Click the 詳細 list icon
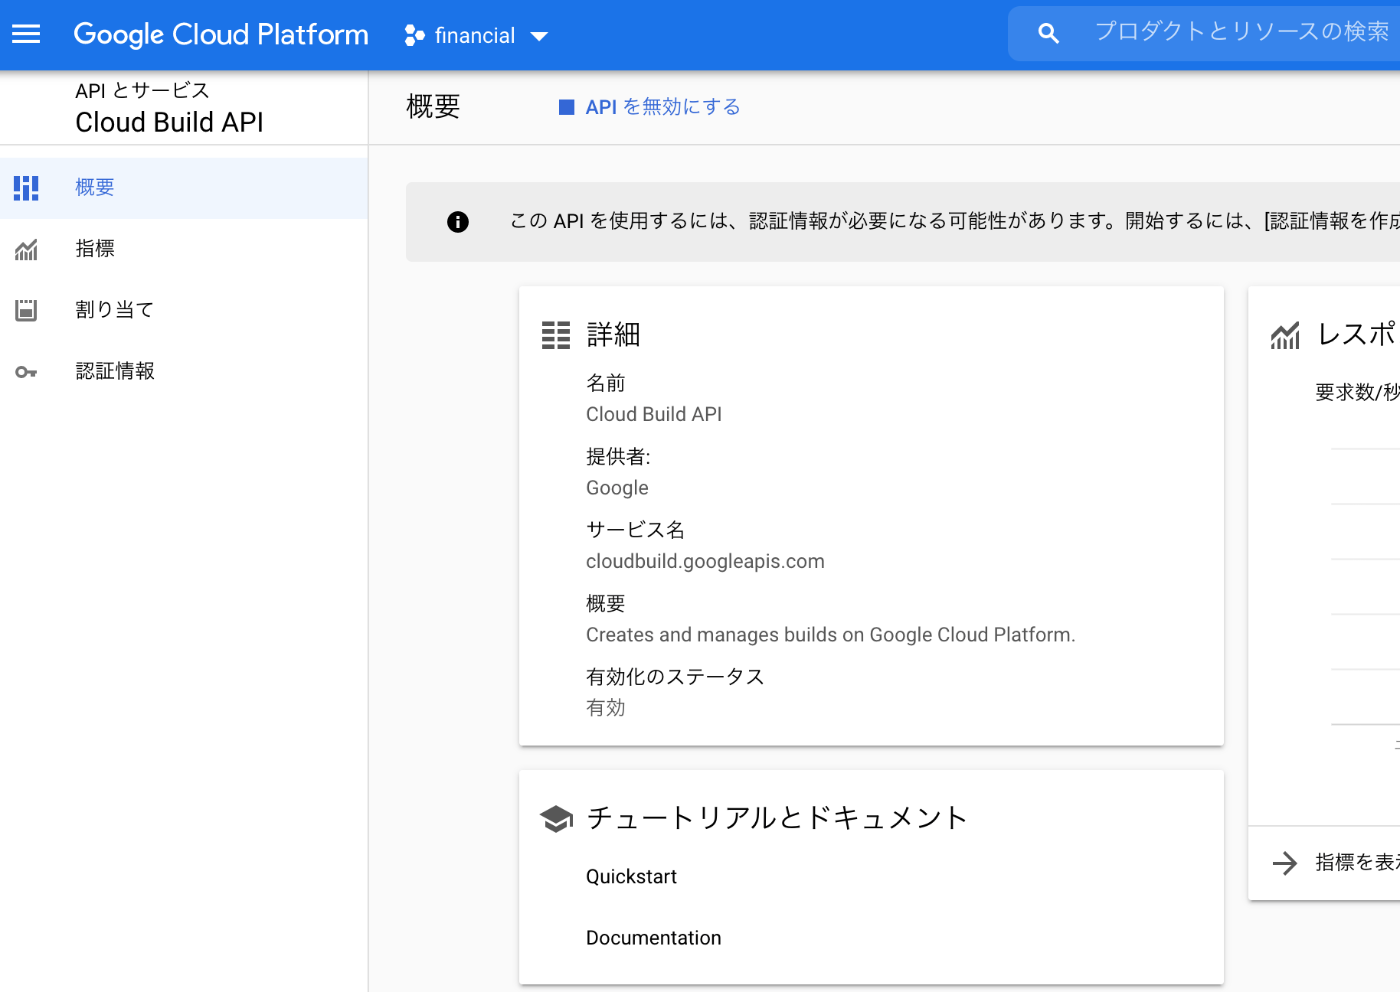1400x992 pixels. pos(556,335)
